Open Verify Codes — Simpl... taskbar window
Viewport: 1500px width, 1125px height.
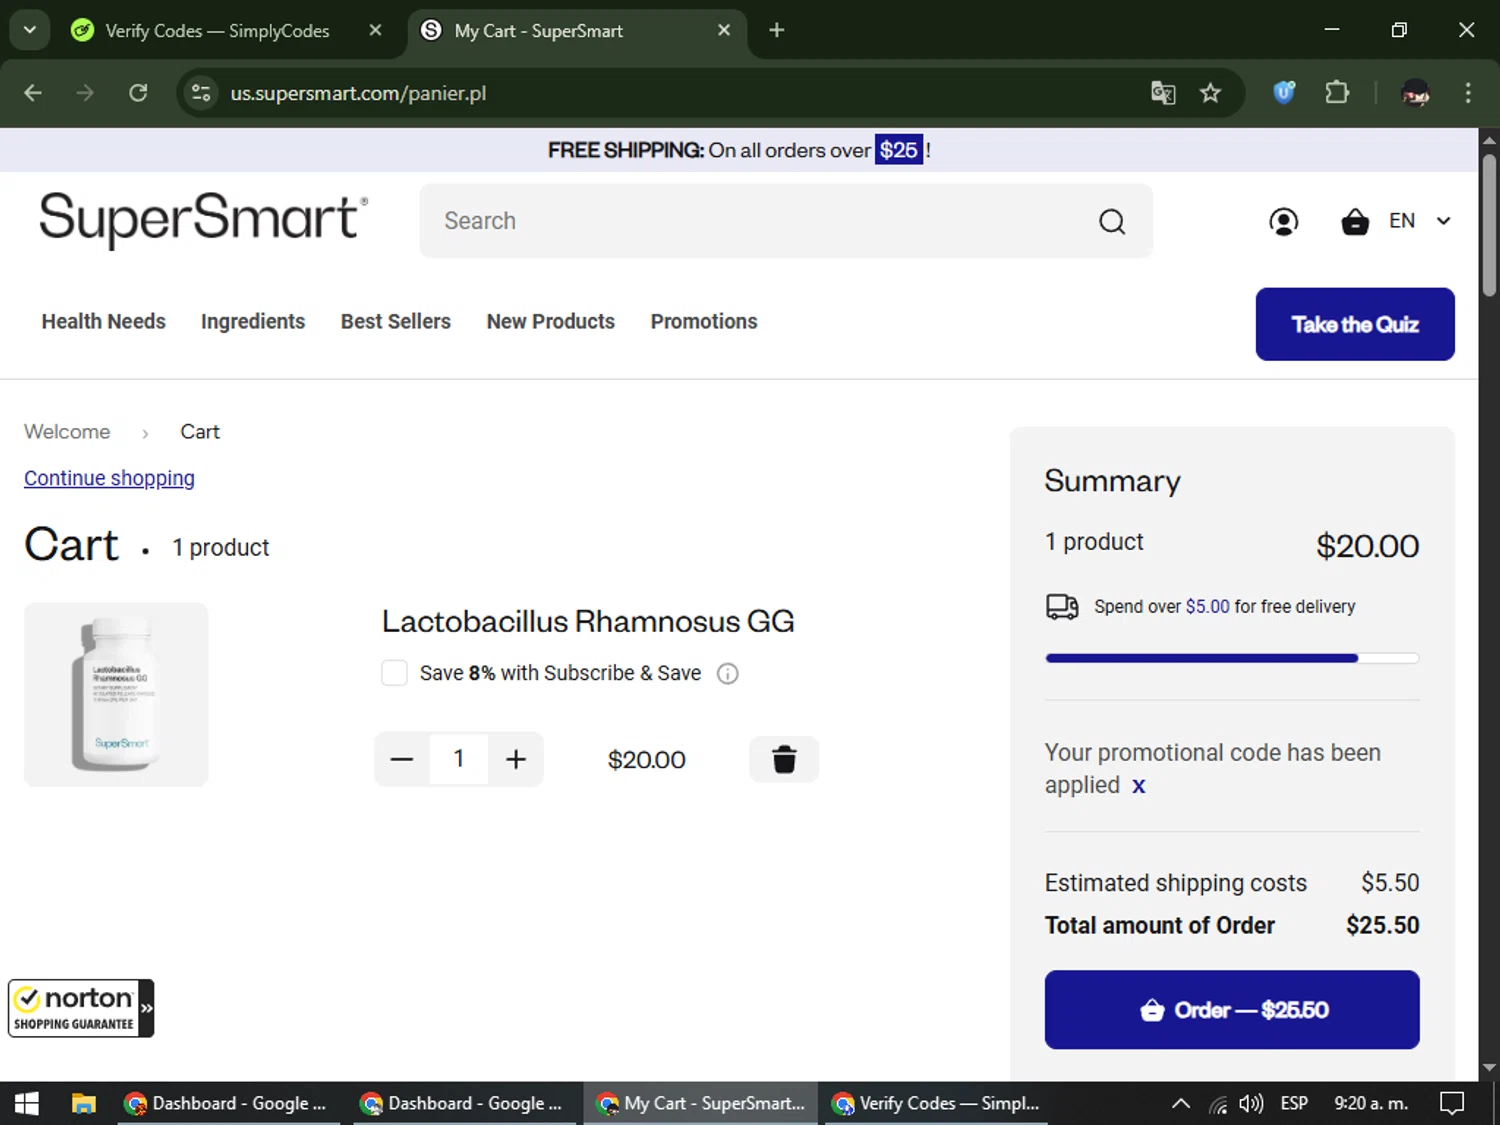(x=936, y=1103)
